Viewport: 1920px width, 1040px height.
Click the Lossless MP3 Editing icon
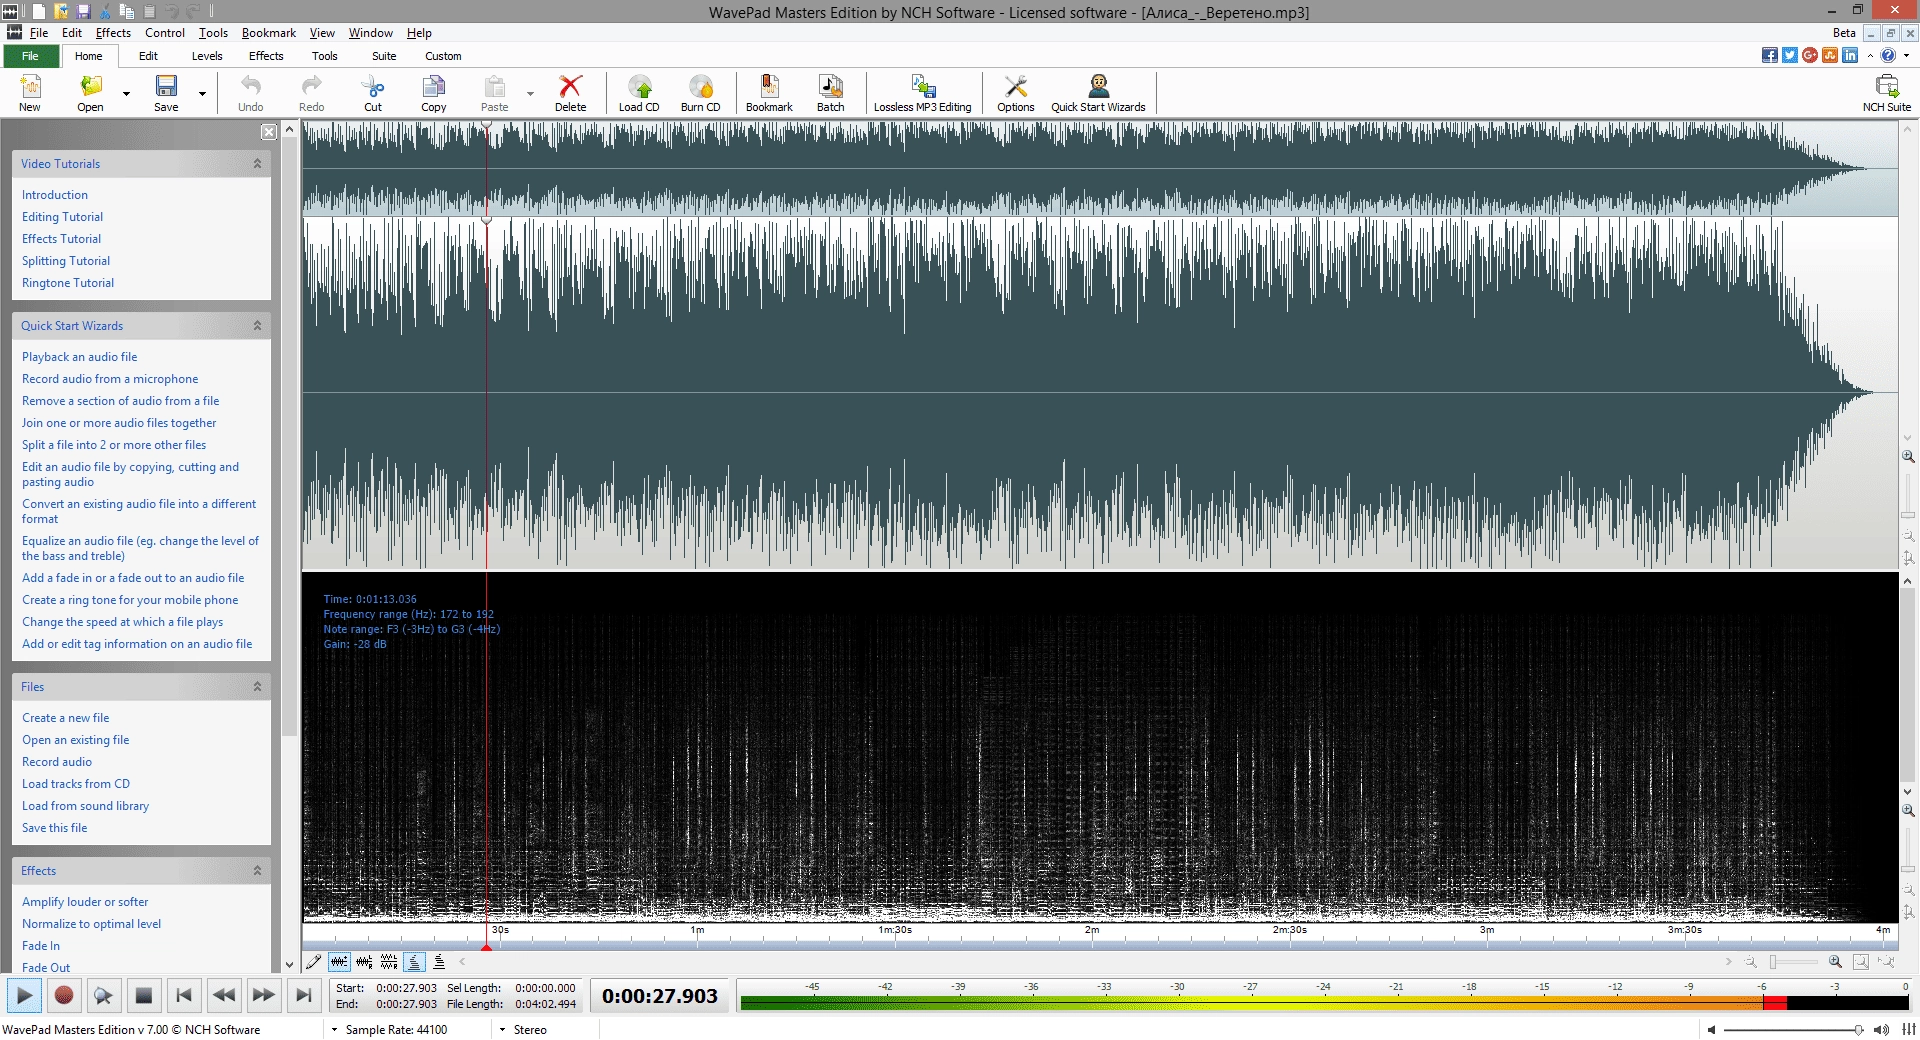click(x=922, y=93)
